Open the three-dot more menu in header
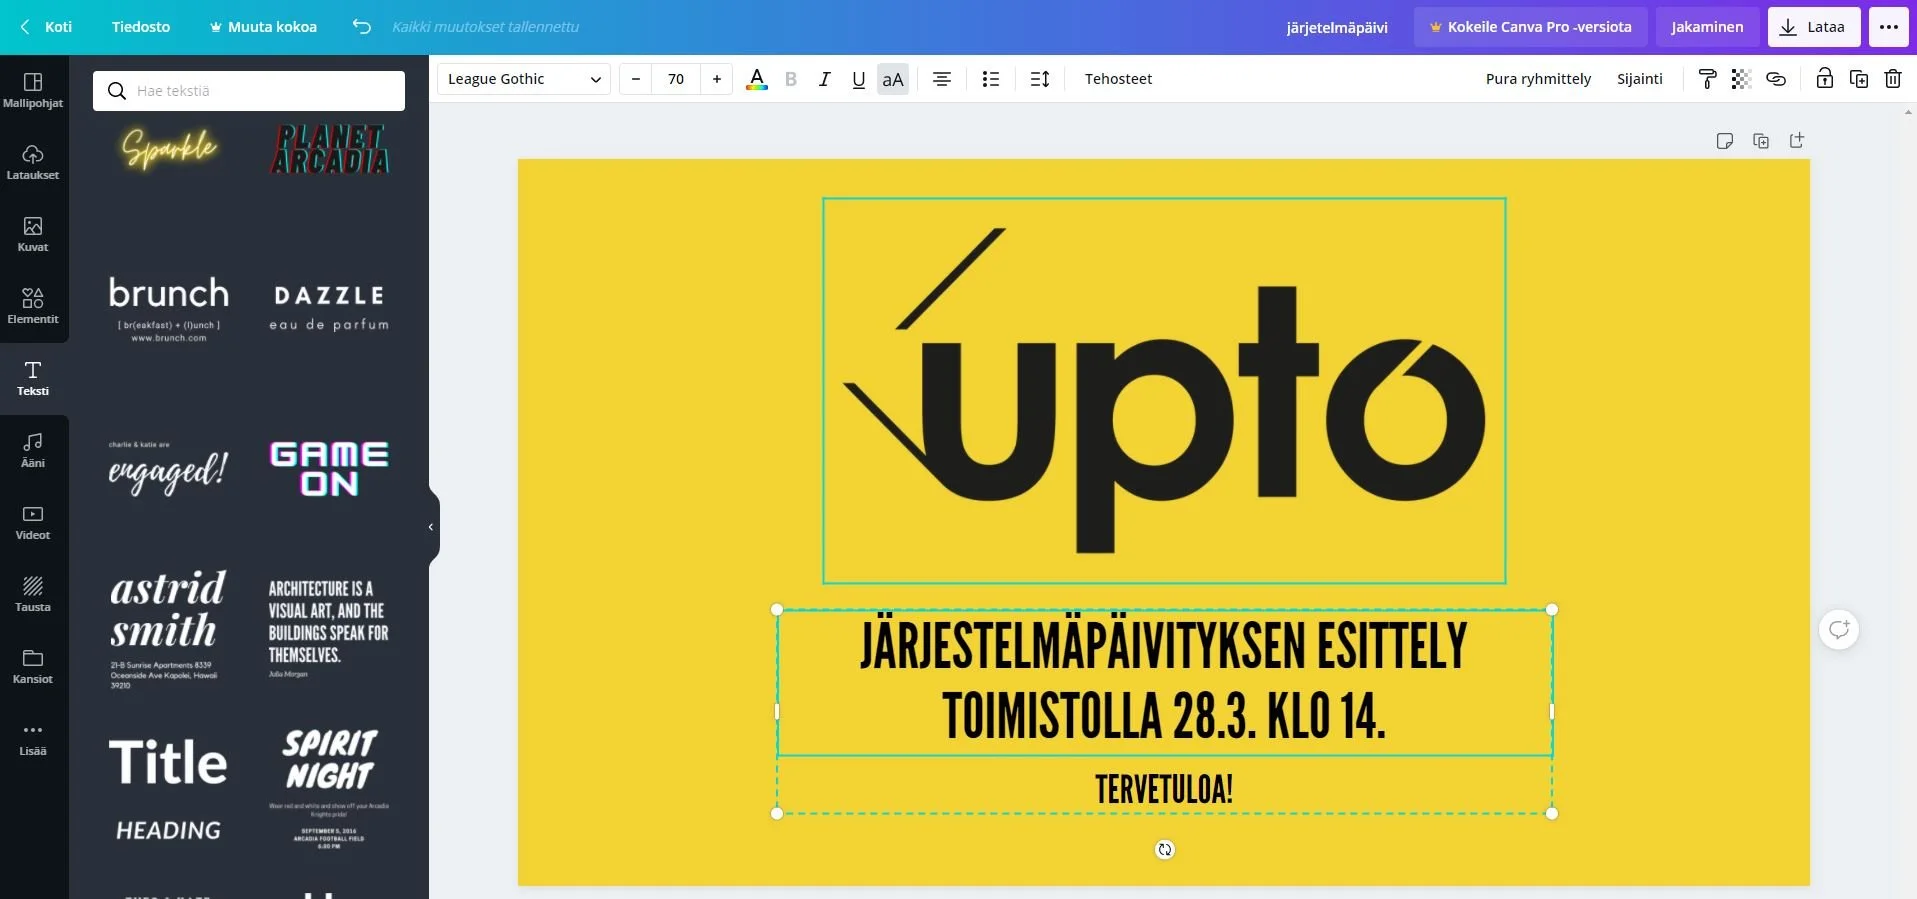Viewport: 1917px width, 899px height. coord(1889,27)
